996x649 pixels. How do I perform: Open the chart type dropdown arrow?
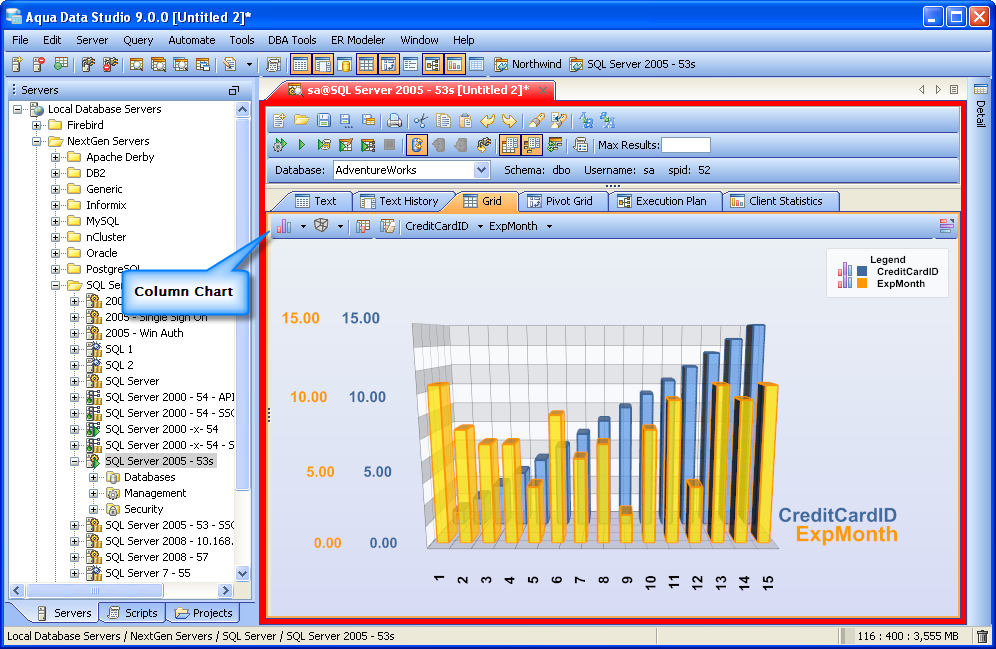click(303, 226)
